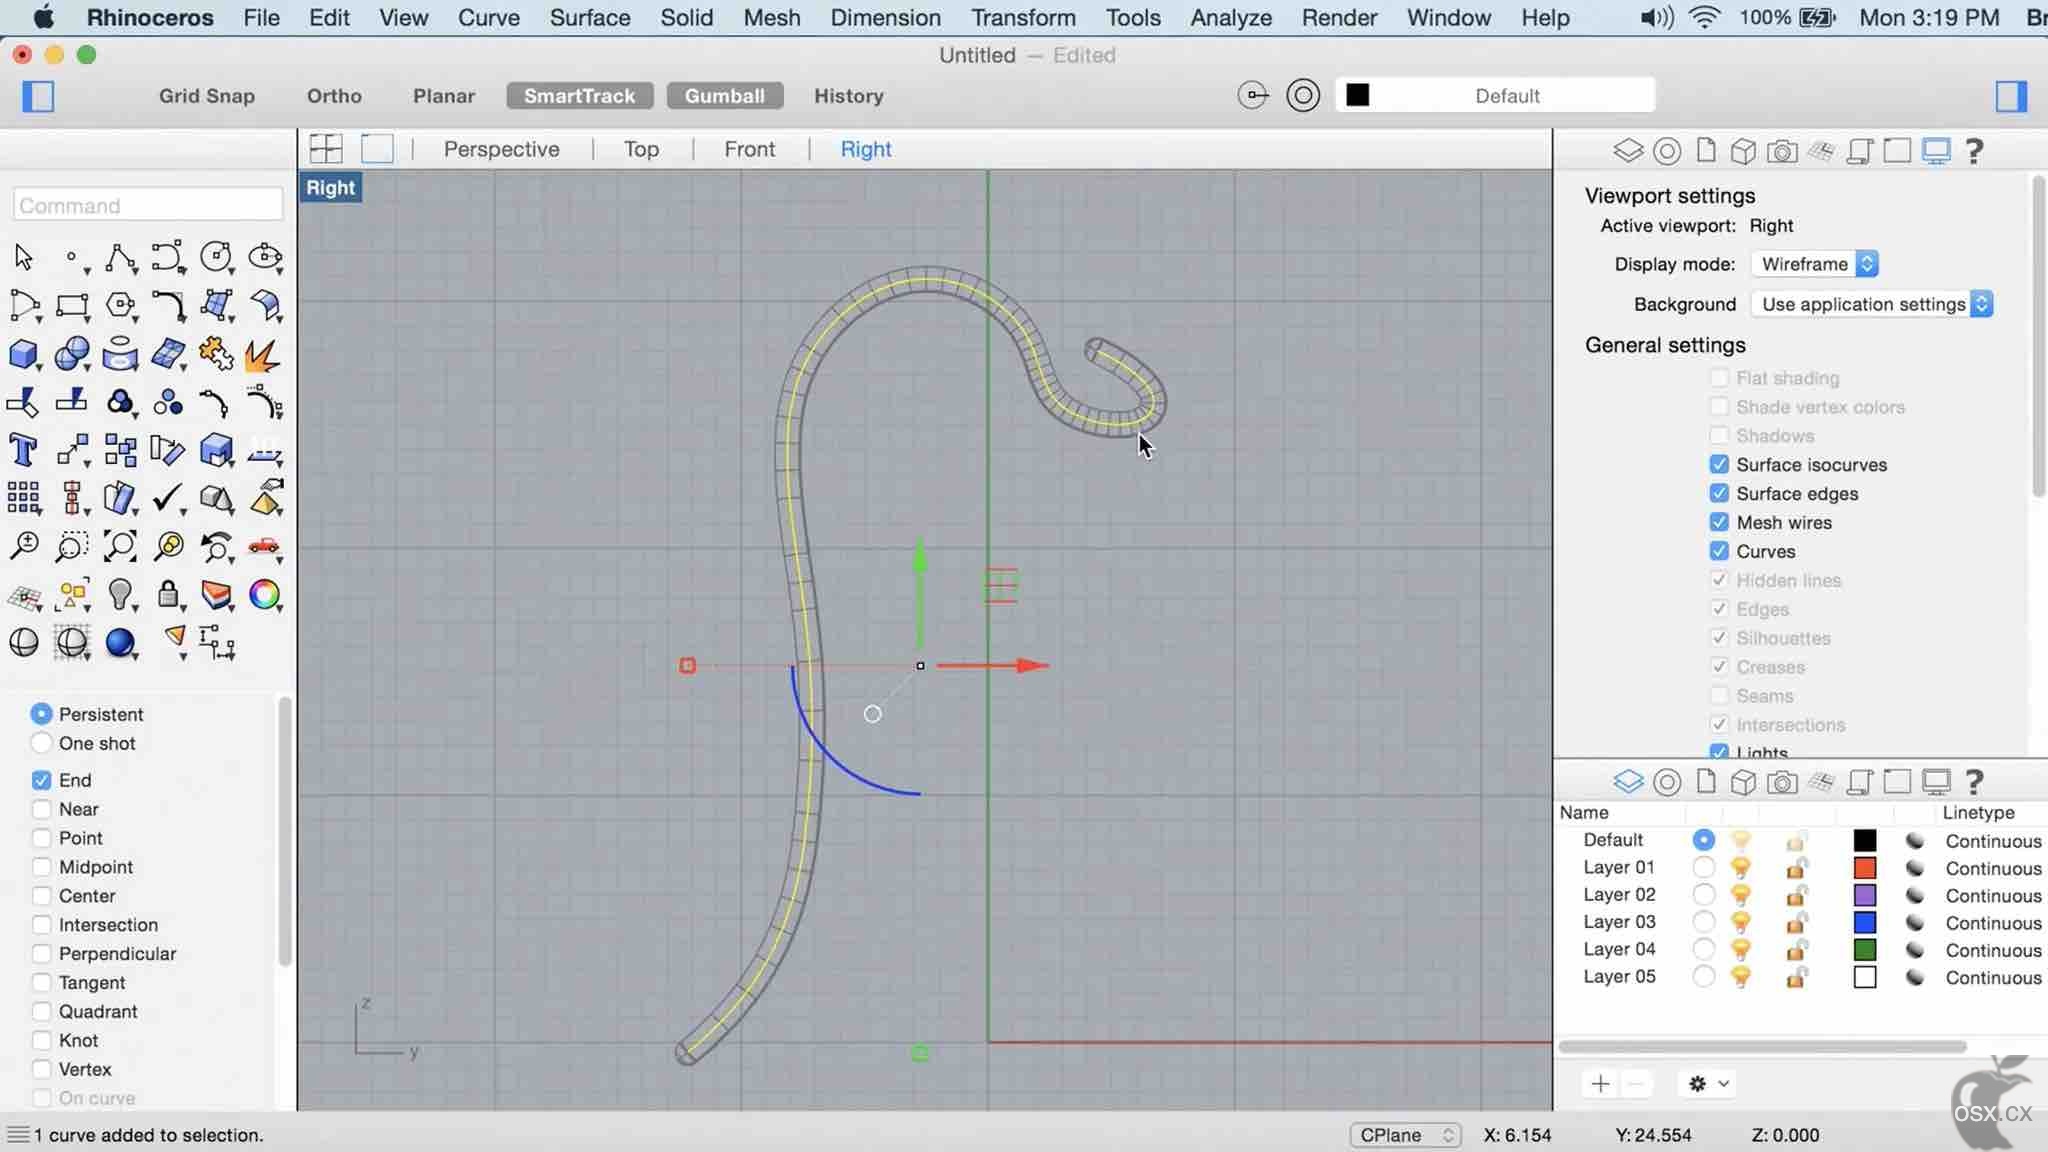This screenshot has height=1152, width=2048.
Task: Toggle Layer 02 visibility bulb
Action: pos(1741,895)
